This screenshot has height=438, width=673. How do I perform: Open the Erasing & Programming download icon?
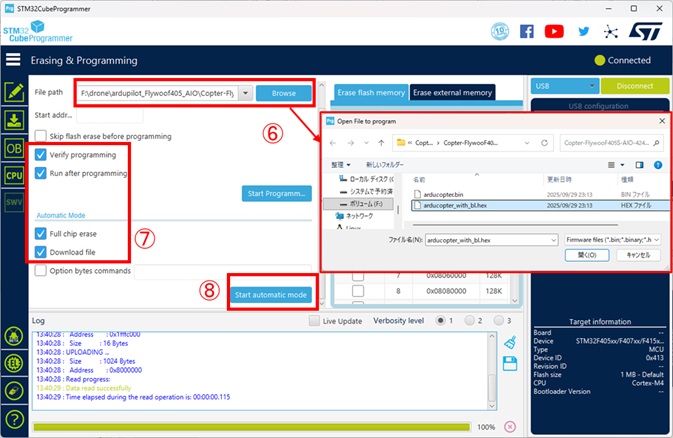(14, 120)
